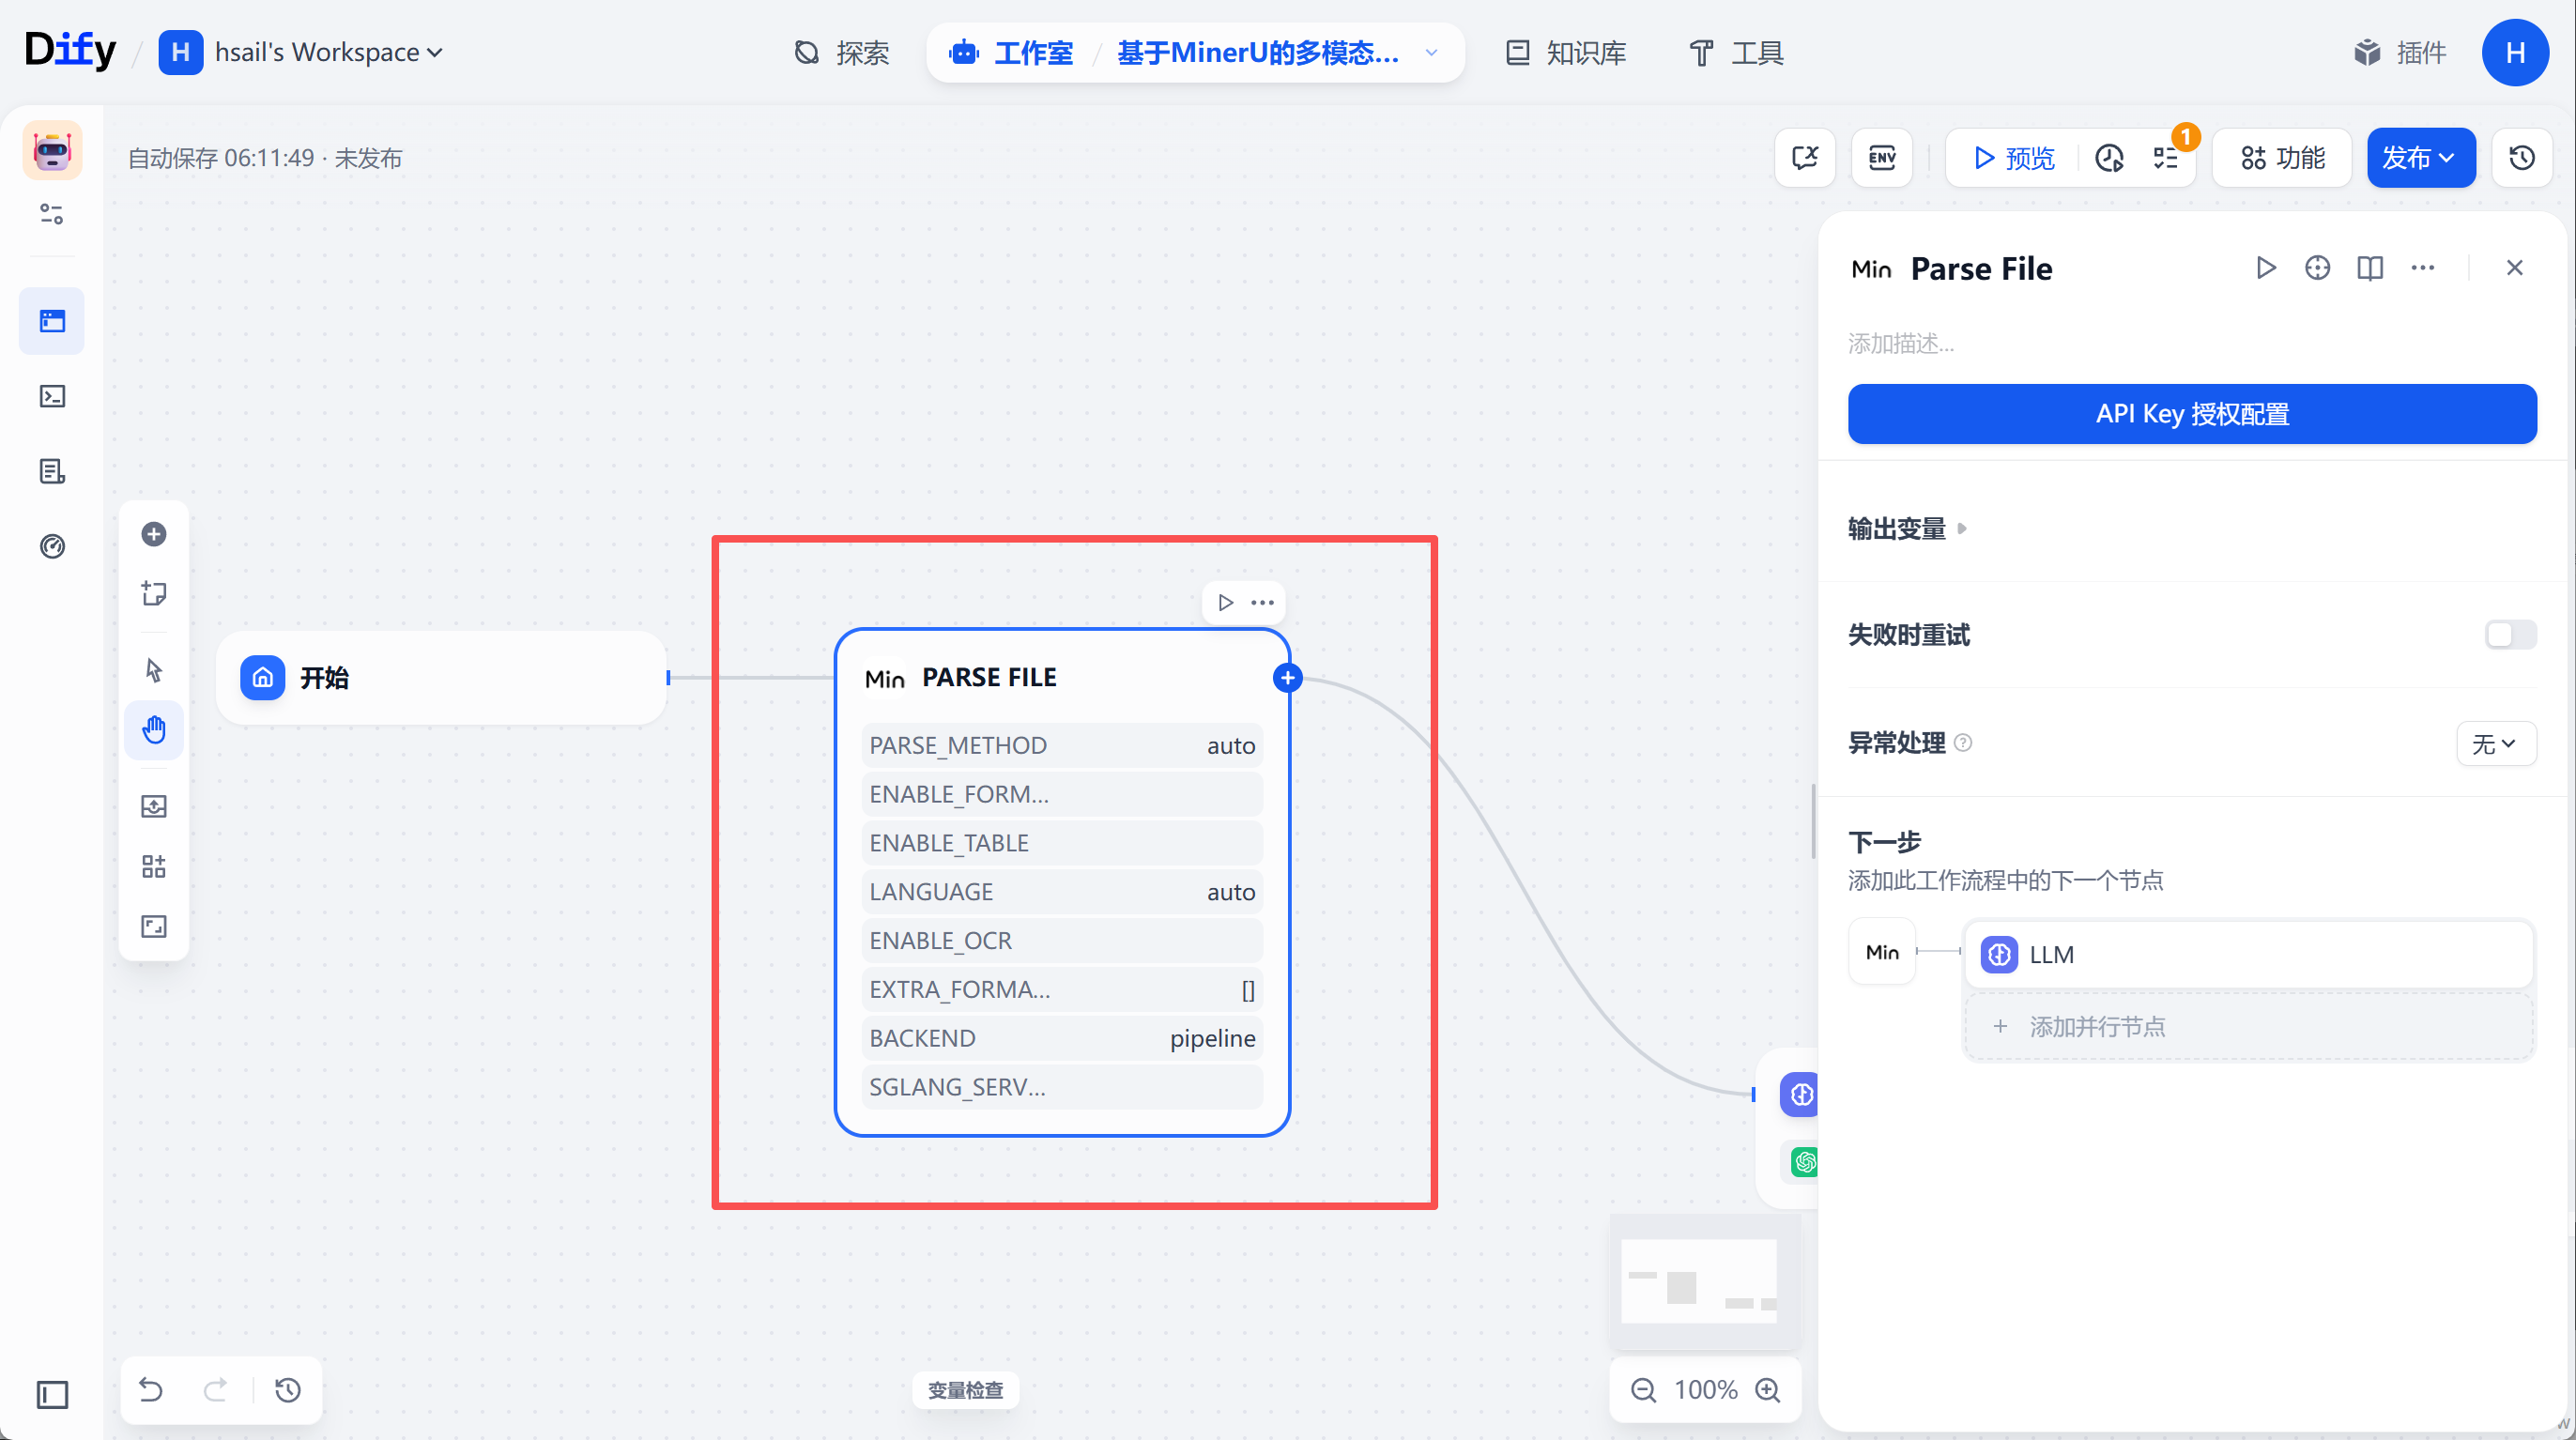The width and height of the screenshot is (2576, 1440).
Task: Zoom out of the canvas
Action: click(1643, 1389)
